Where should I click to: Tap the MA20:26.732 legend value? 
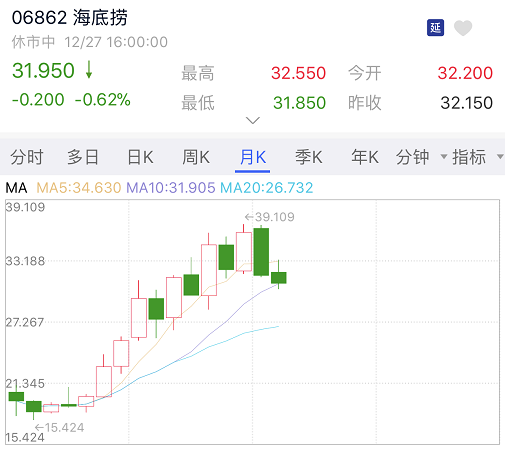(x=267, y=188)
